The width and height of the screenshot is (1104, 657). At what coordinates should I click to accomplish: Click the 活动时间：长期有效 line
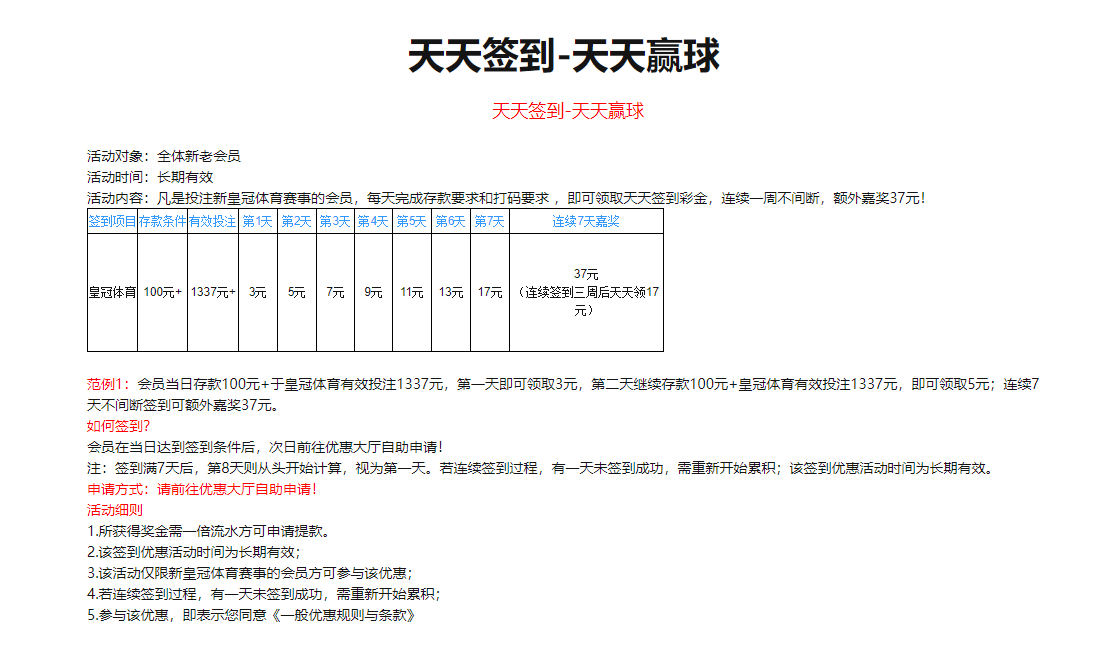150,177
